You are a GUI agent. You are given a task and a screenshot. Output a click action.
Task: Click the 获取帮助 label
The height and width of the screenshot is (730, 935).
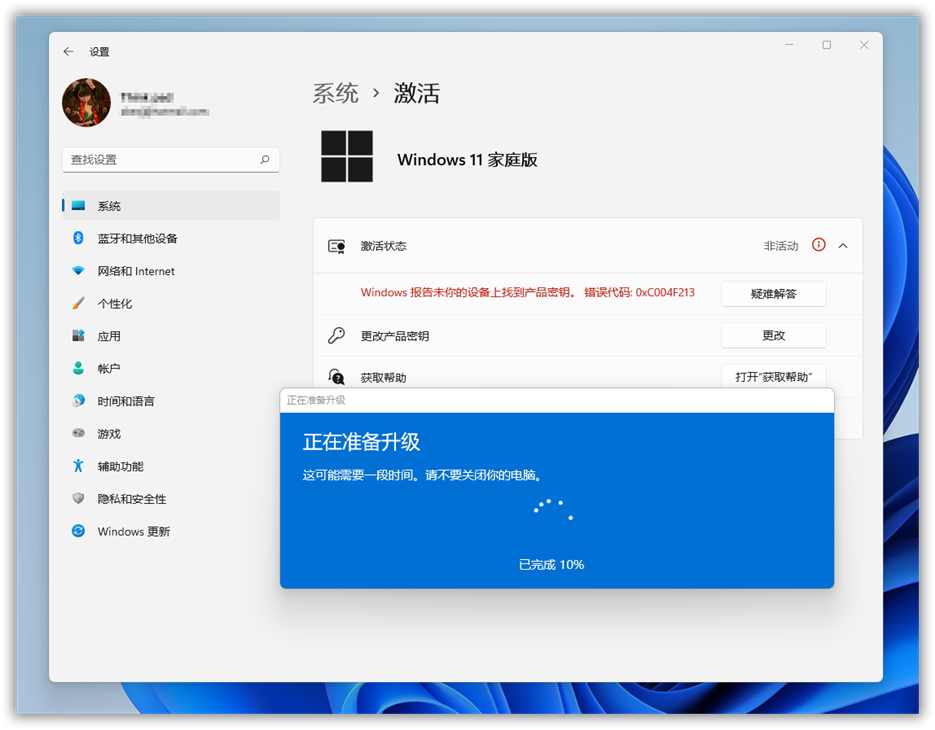pyautogui.click(x=383, y=378)
